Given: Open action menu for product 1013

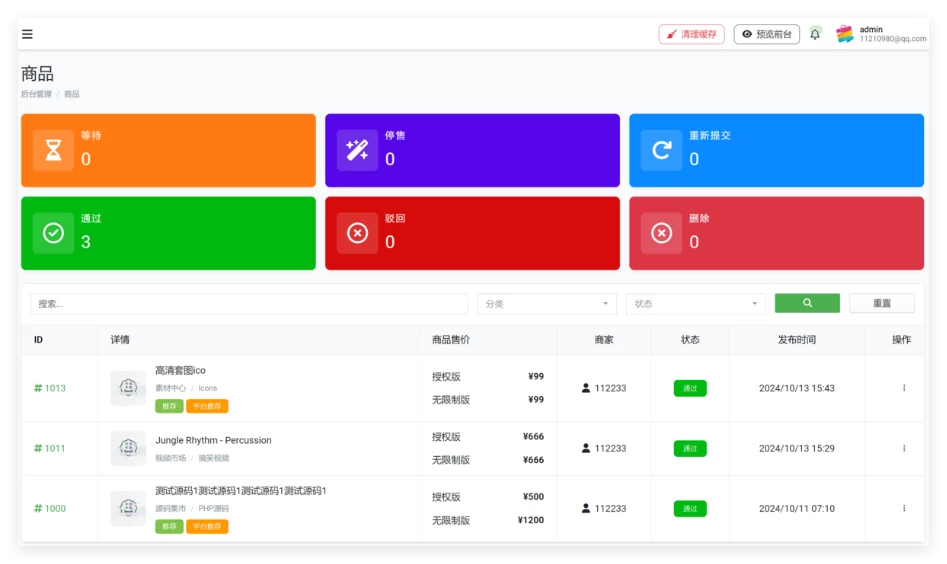Looking at the screenshot, I should point(904,388).
